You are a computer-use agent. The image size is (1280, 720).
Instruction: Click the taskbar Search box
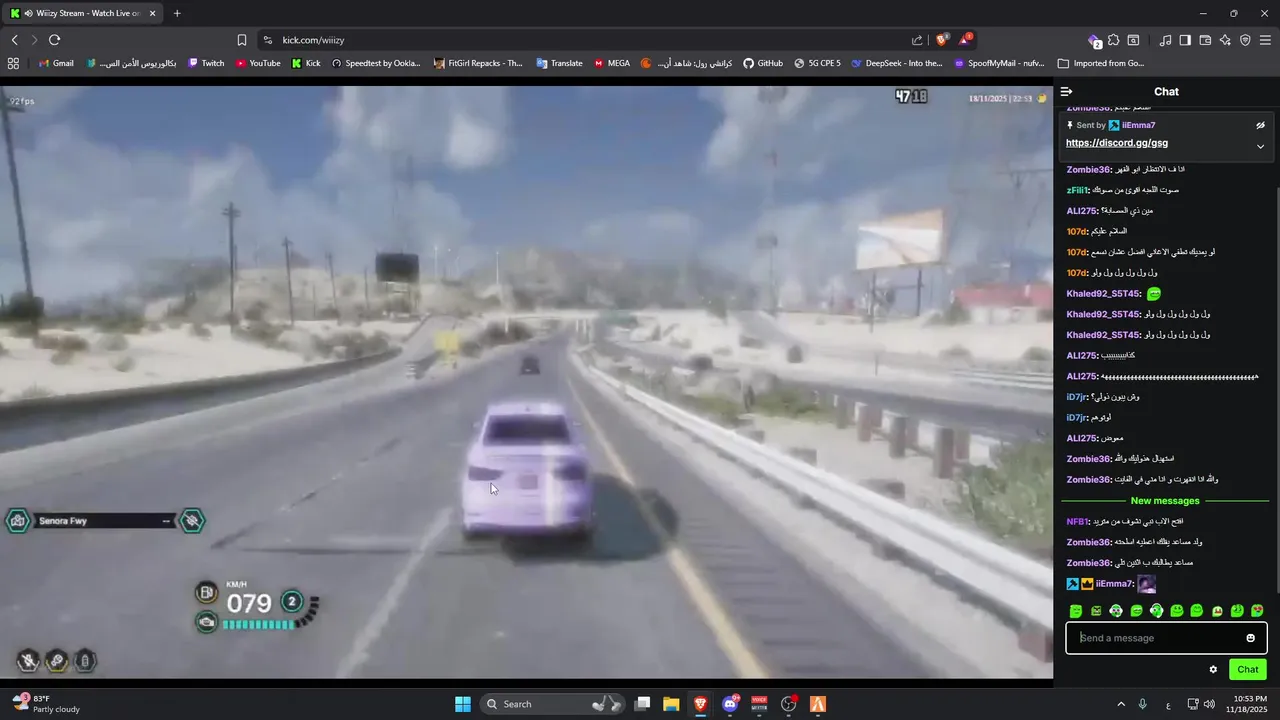click(551, 704)
